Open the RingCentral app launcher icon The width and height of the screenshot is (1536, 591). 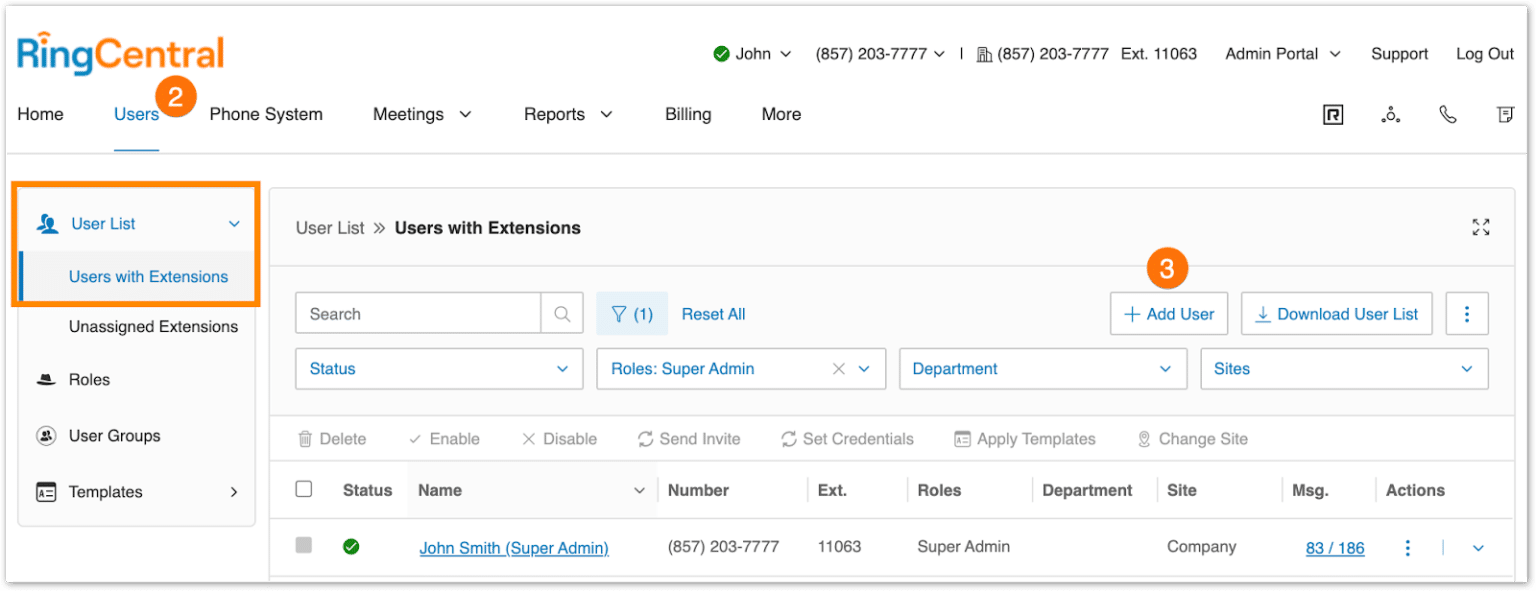[x=1333, y=114]
